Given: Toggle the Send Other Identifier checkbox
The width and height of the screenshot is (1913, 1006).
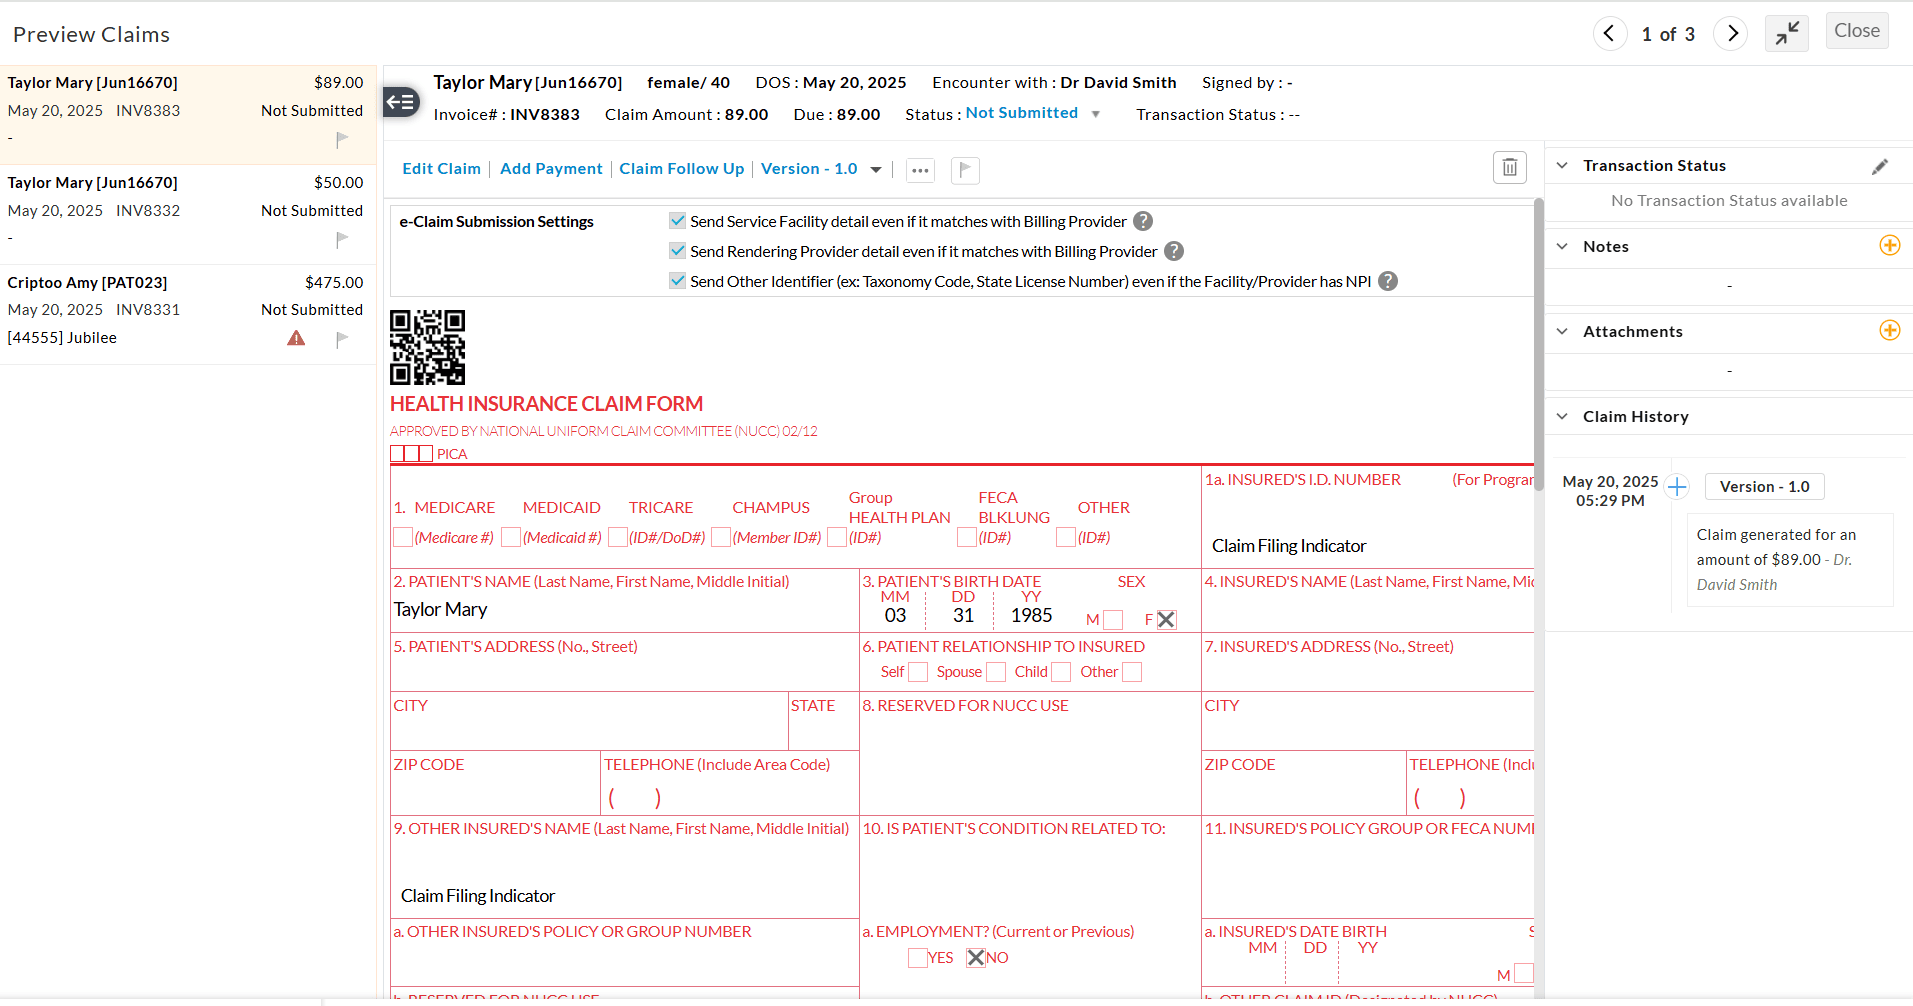Looking at the screenshot, I should (677, 281).
